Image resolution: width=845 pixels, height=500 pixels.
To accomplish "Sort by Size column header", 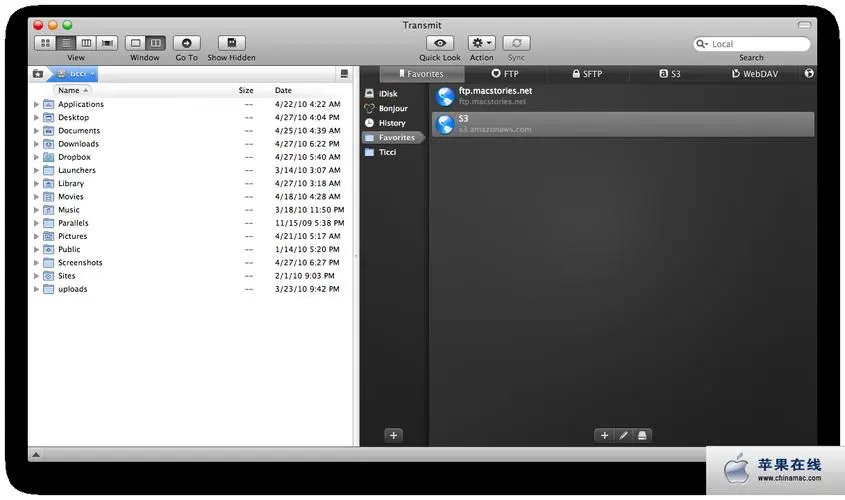I will pyautogui.click(x=246, y=90).
